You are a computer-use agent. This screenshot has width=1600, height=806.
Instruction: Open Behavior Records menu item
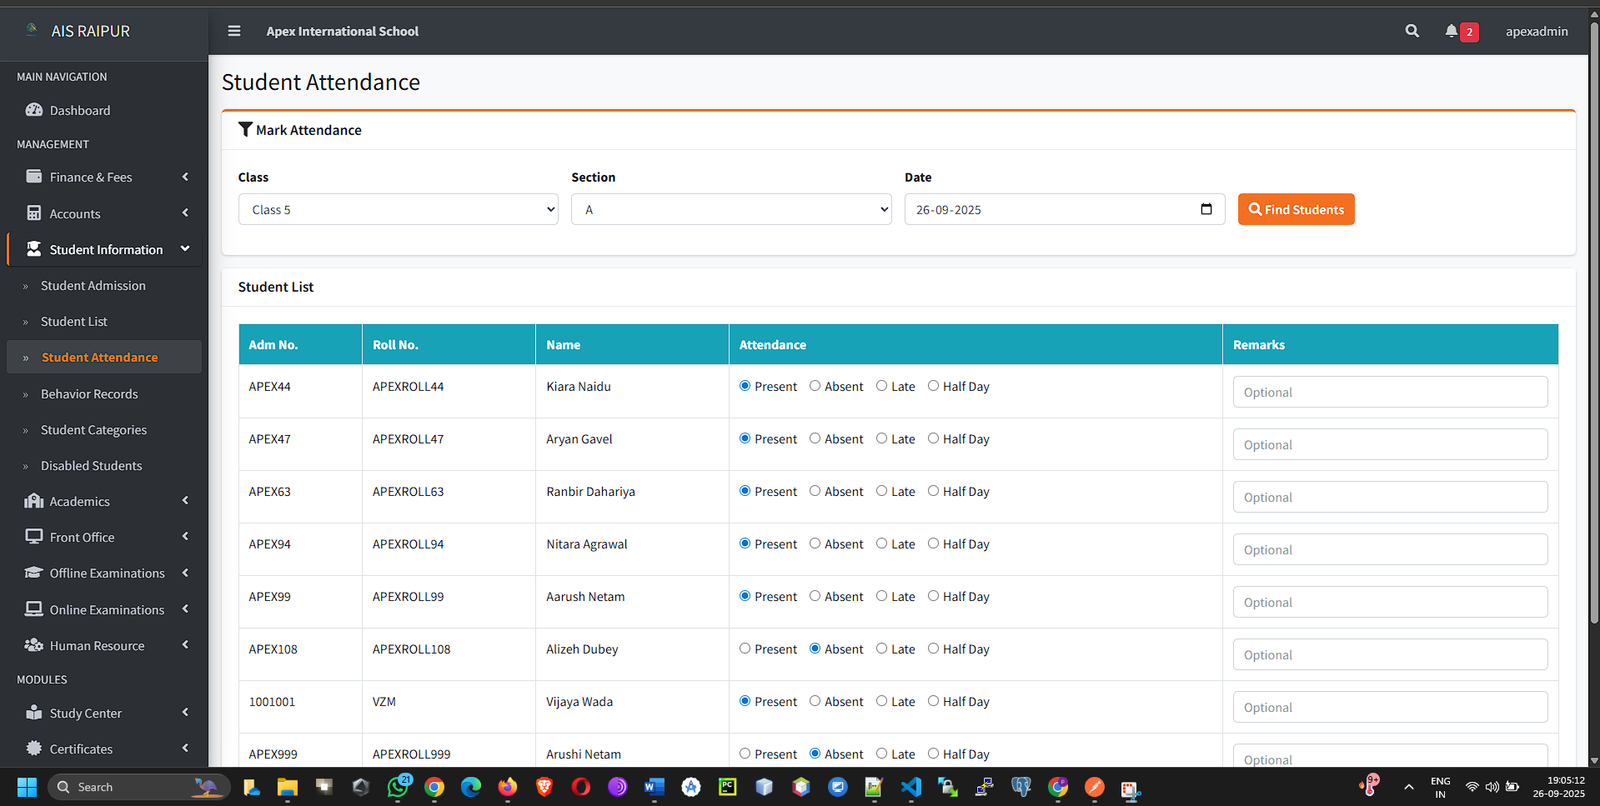point(89,394)
